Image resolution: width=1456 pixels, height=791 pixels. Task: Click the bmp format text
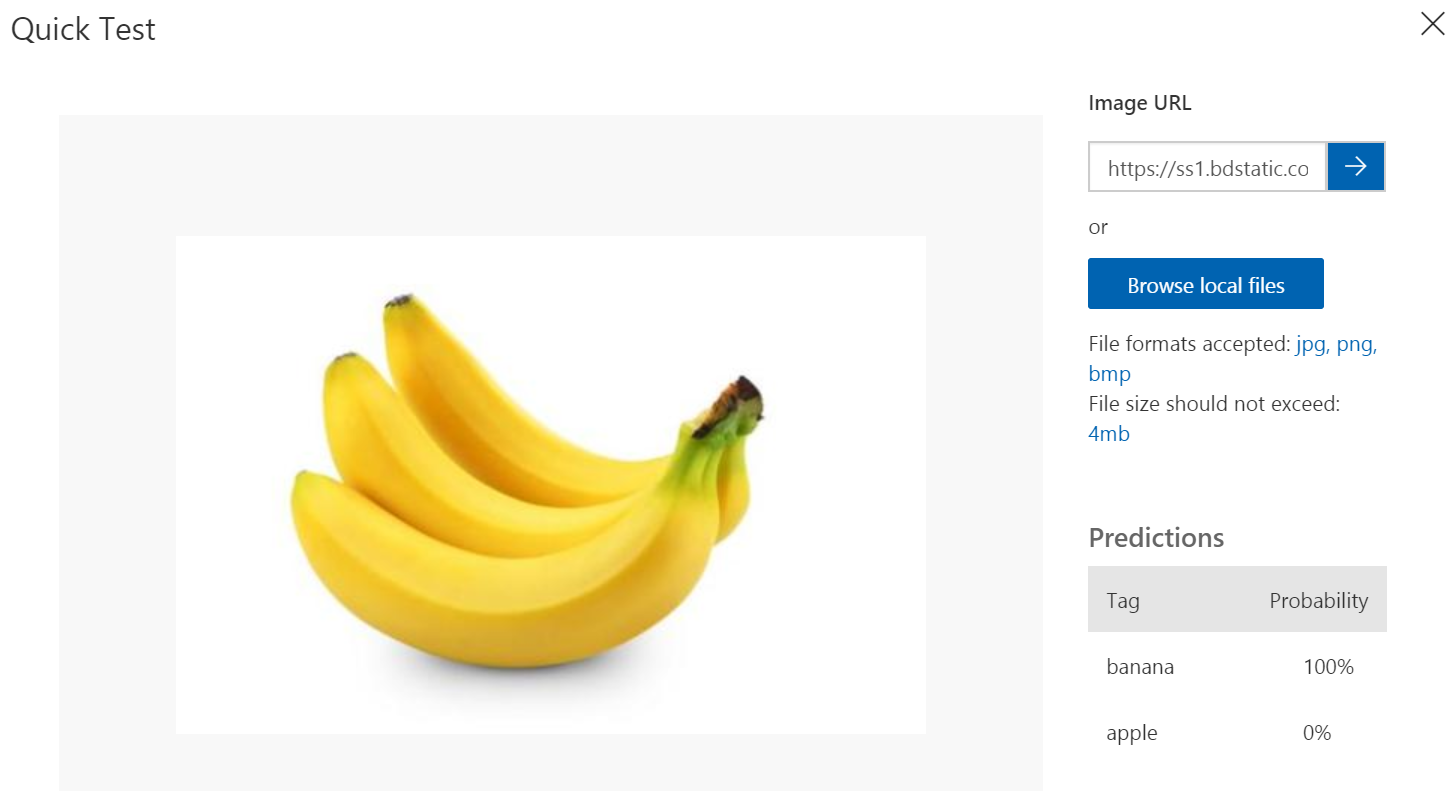1109,374
